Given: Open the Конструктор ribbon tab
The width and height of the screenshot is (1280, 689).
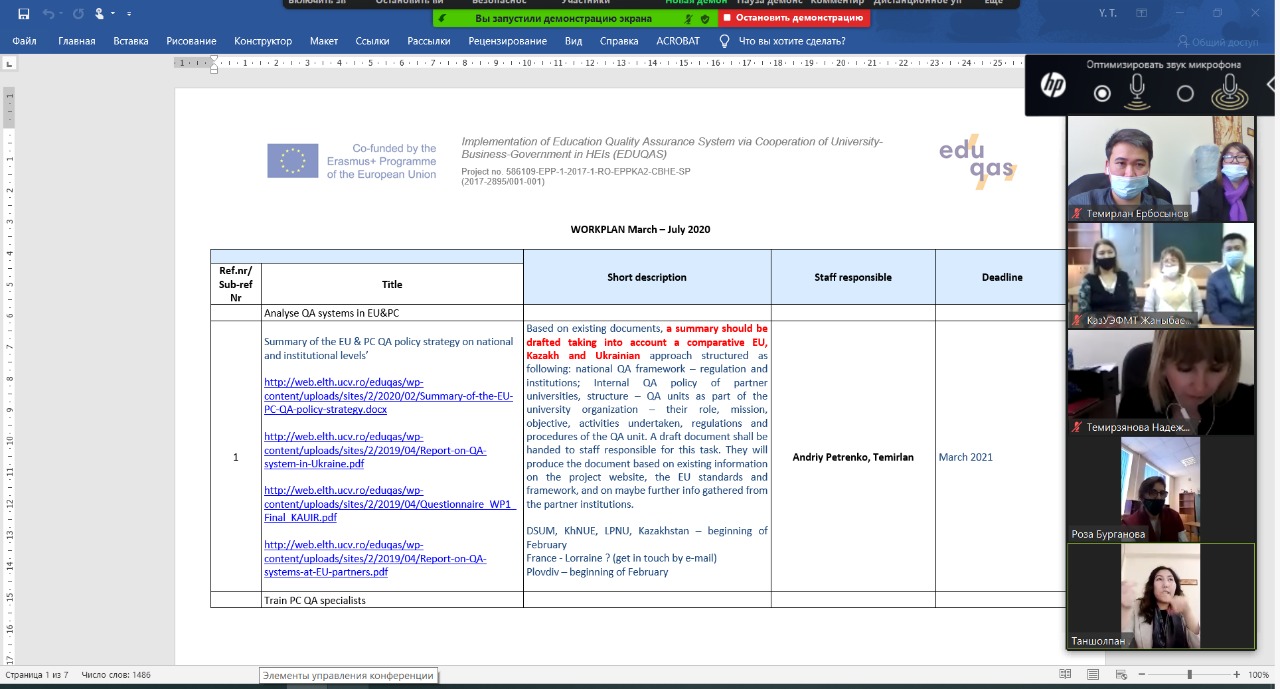Looking at the screenshot, I should (x=263, y=41).
